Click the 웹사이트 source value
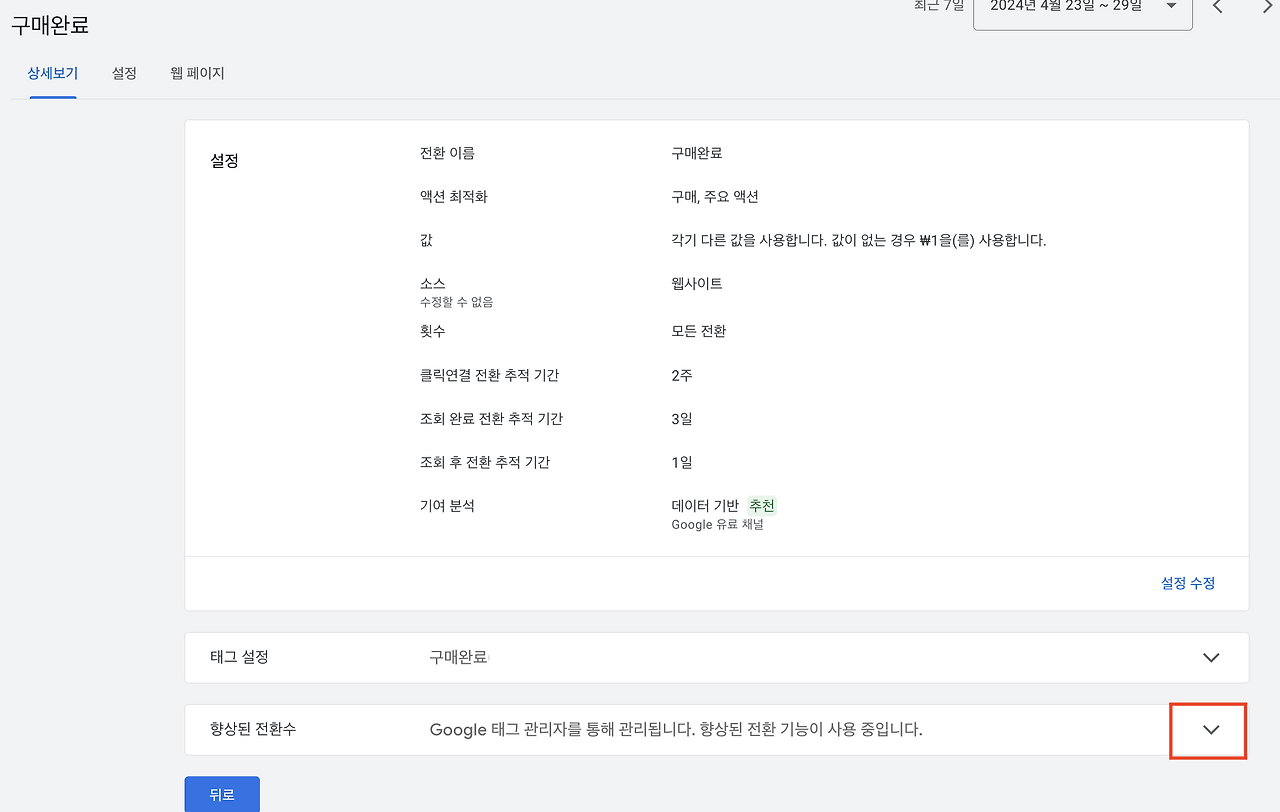 coord(699,283)
